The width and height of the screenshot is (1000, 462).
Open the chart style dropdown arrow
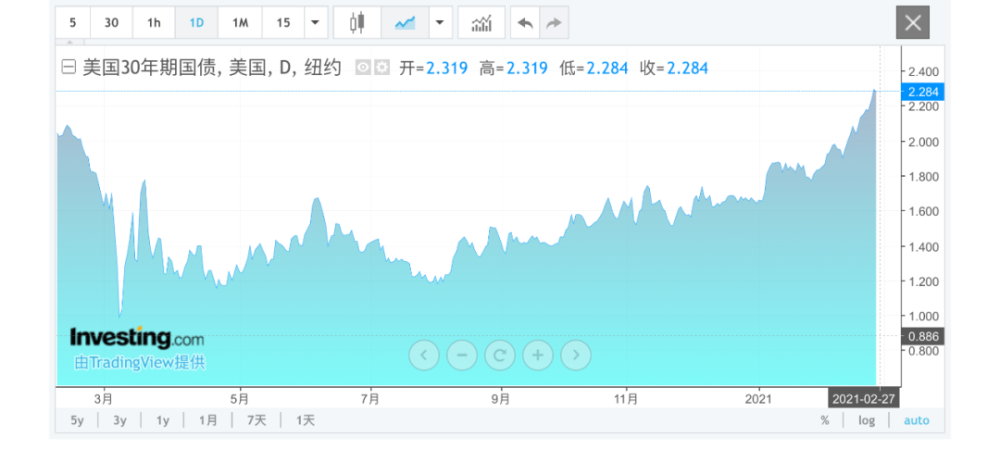[440, 23]
